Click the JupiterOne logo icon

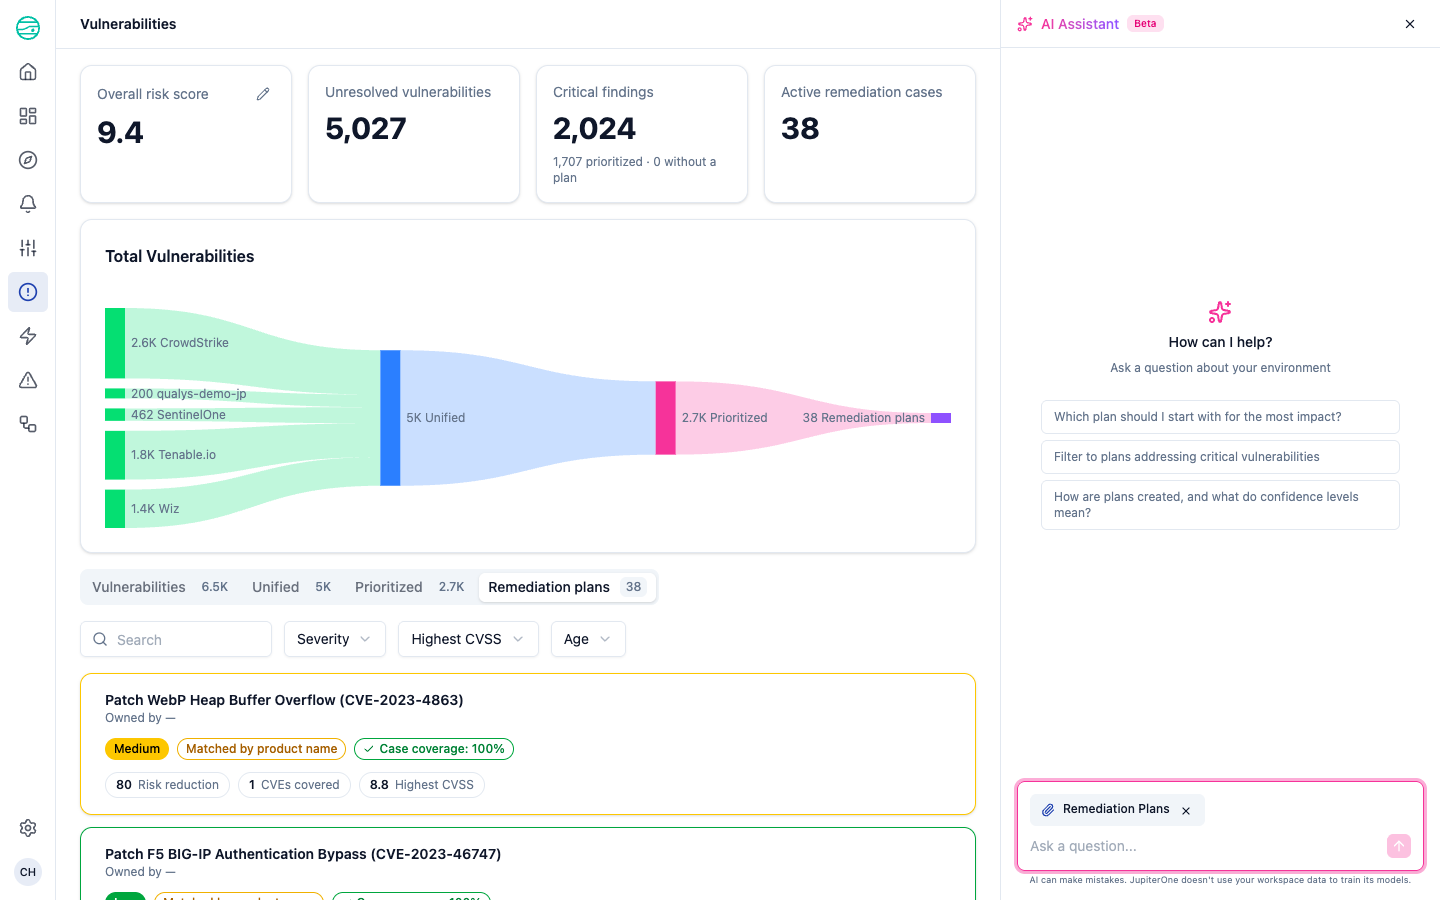tap(28, 28)
